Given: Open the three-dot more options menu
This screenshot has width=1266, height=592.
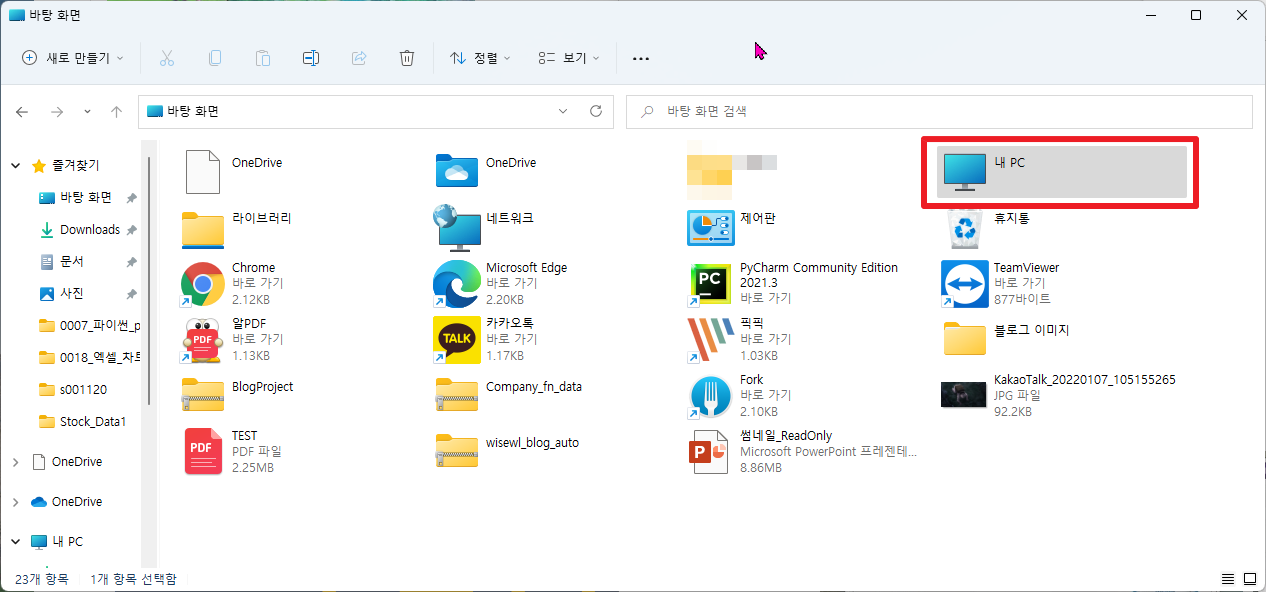Looking at the screenshot, I should click(x=641, y=58).
